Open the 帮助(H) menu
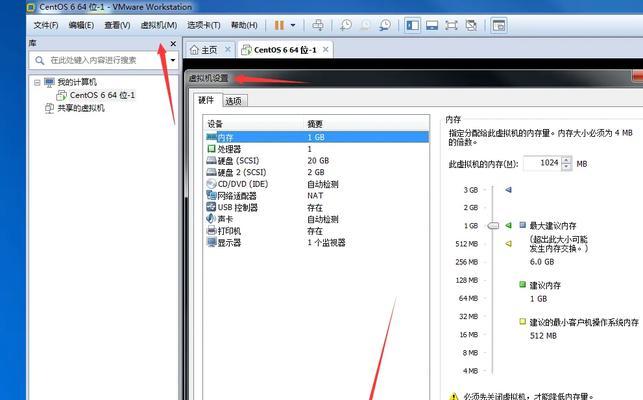The image size is (643, 400). (244, 25)
